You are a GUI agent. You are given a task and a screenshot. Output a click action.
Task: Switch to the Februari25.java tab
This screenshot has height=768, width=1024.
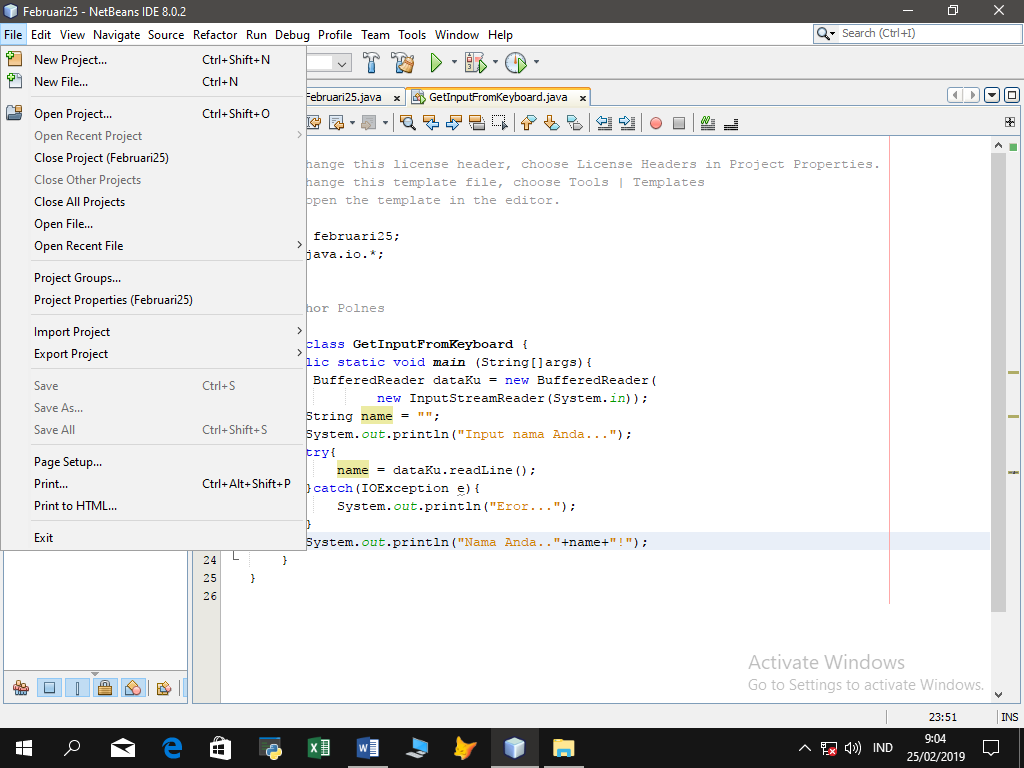click(350, 98)
